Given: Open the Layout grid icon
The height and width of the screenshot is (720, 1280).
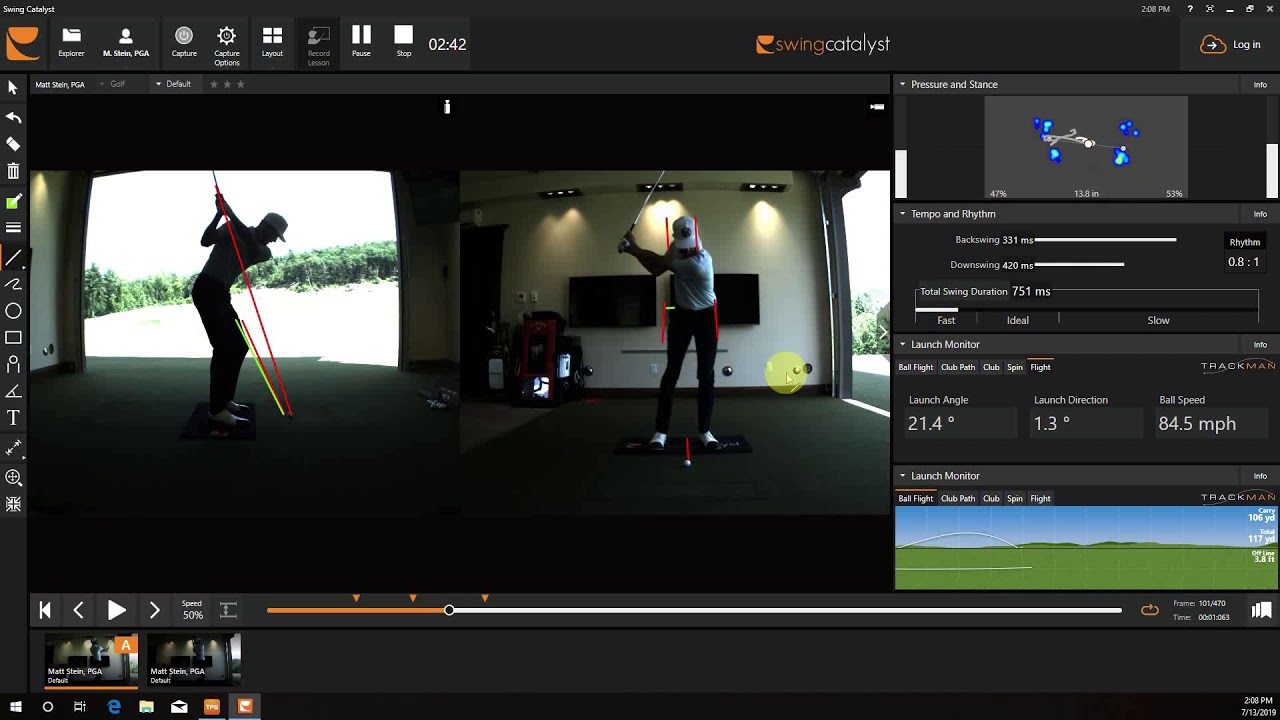Looking at the screenshot, I should click(272, 37).
